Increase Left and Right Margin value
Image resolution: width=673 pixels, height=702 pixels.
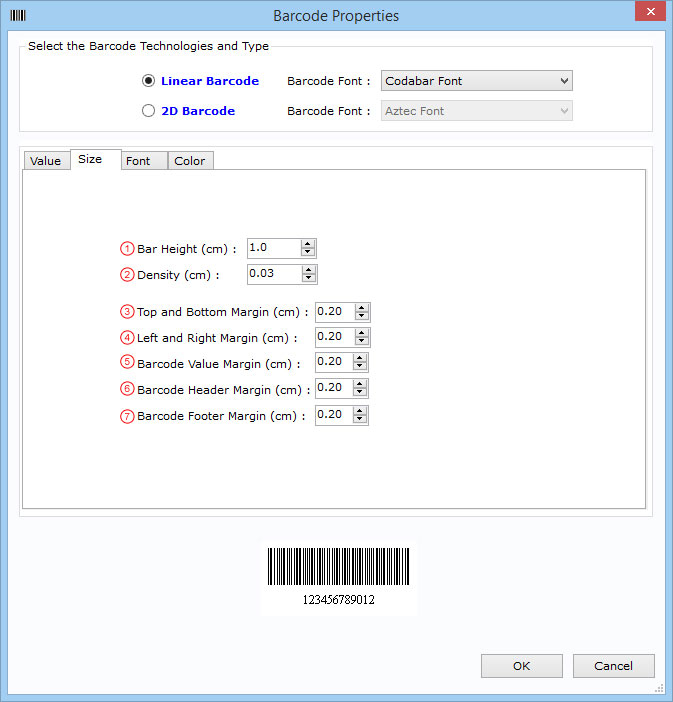click(x=362, y=333)
